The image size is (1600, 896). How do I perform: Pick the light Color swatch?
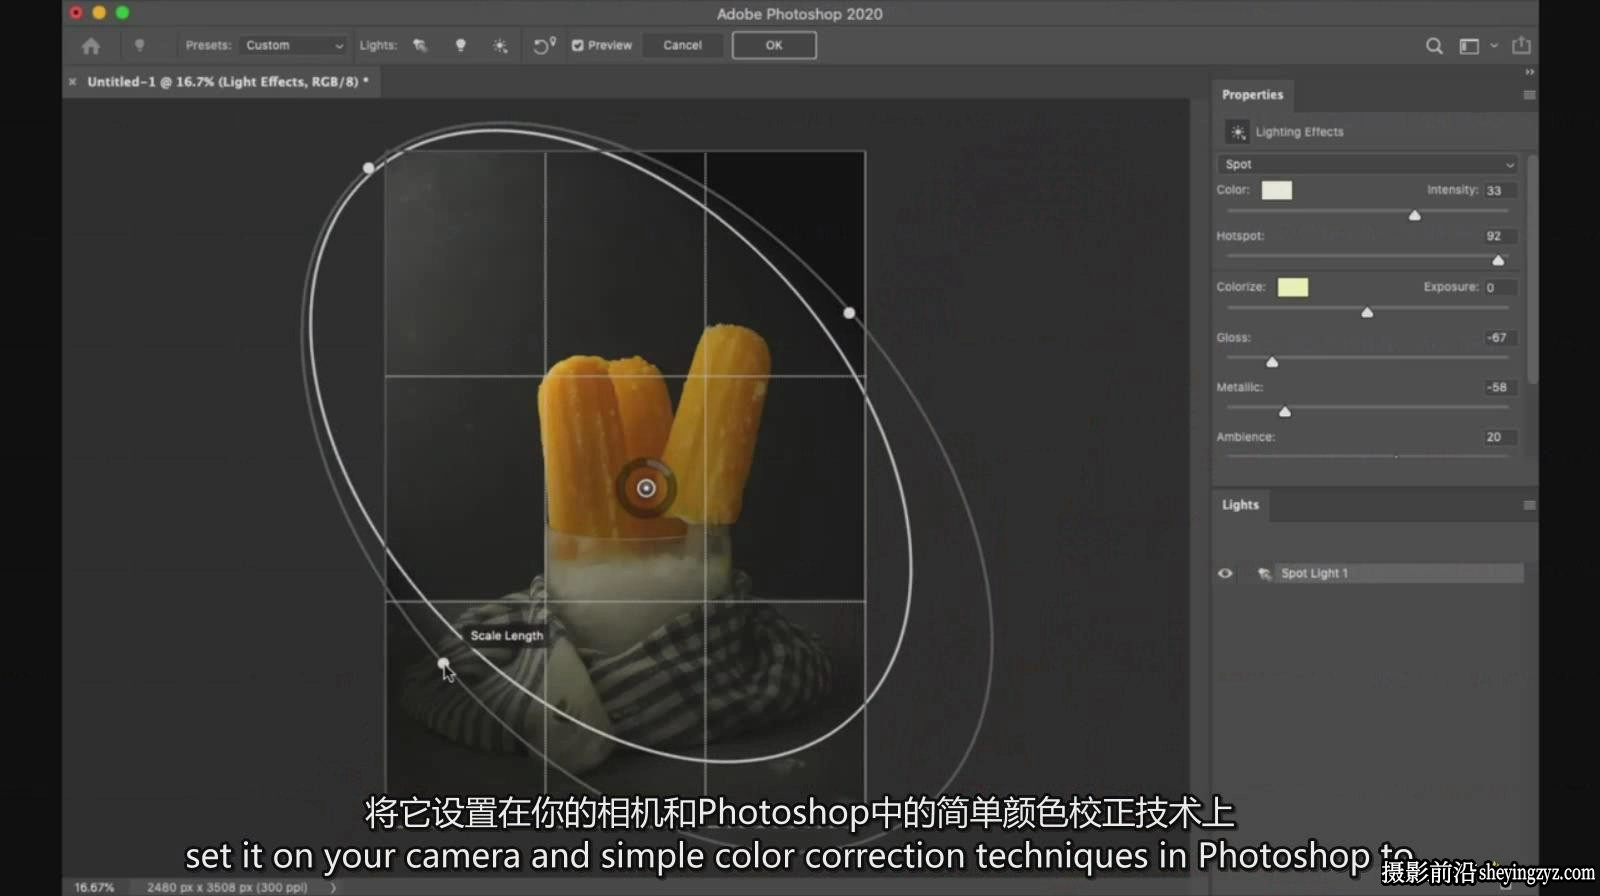pos(1277,190)
